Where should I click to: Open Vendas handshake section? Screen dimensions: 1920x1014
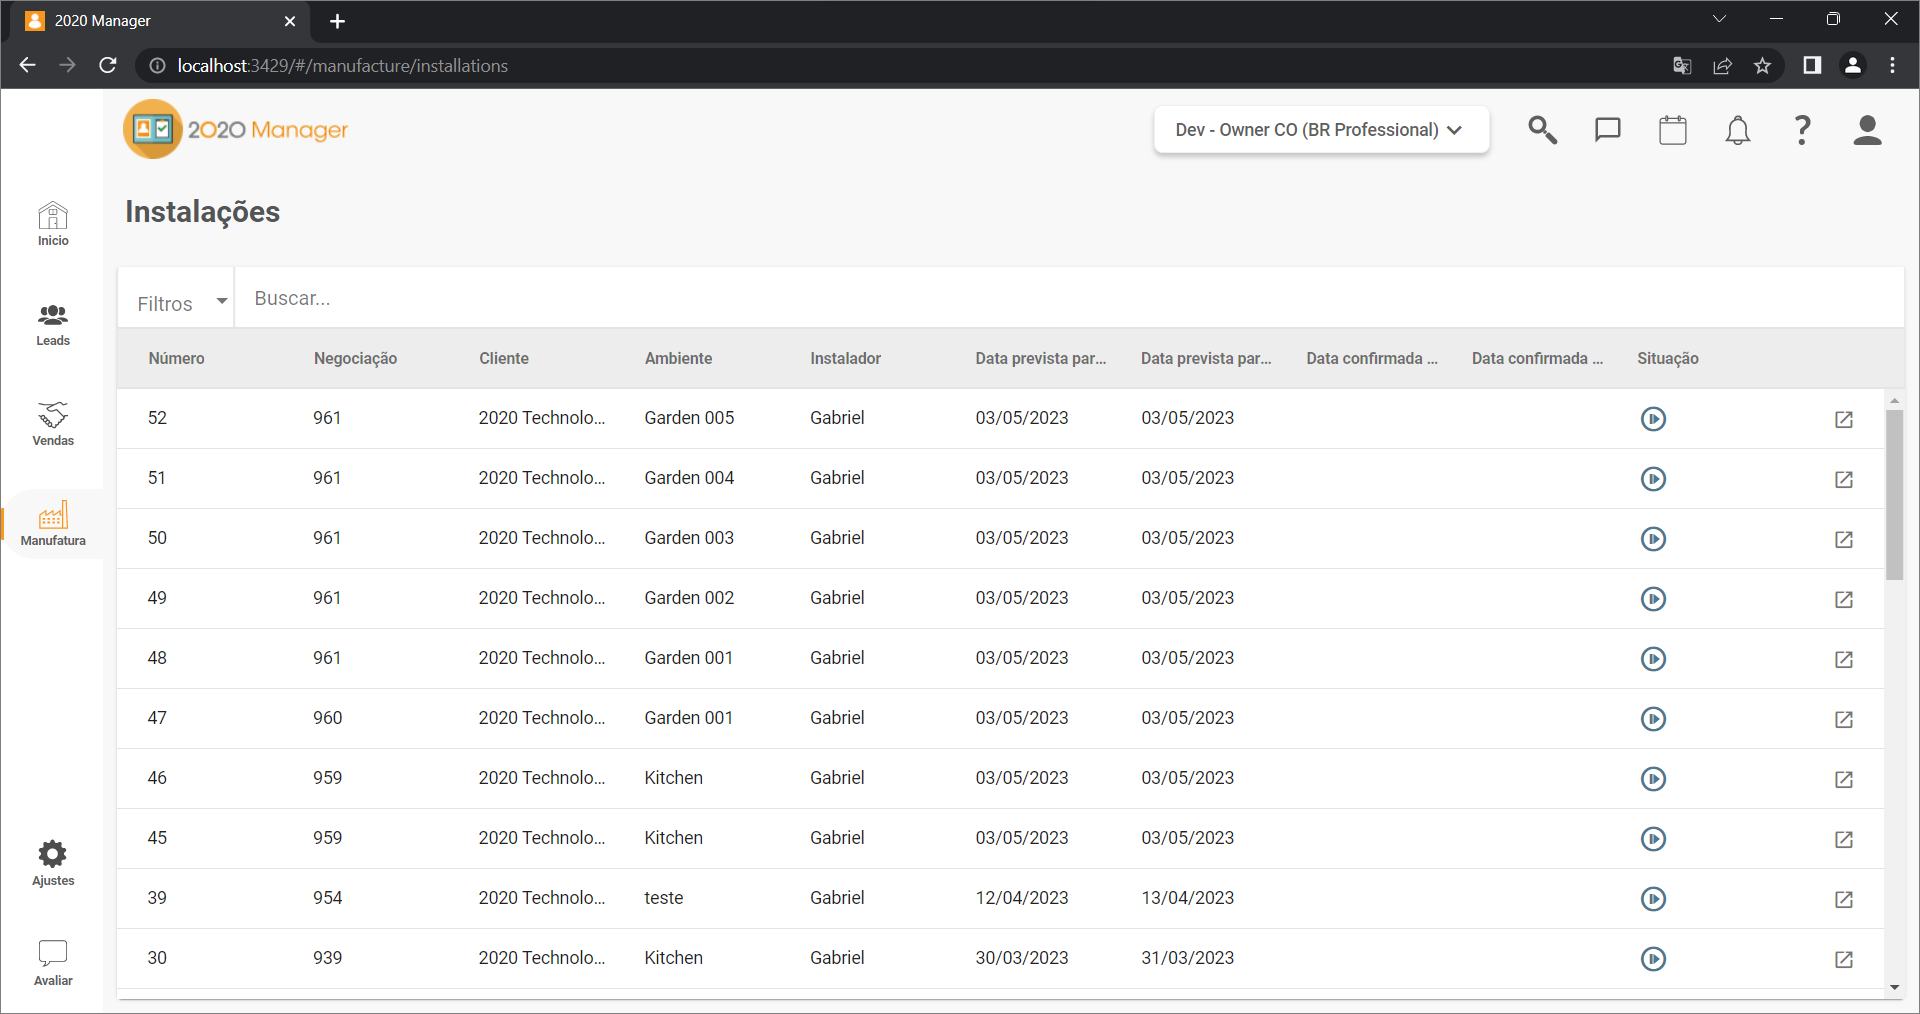point(53,424)
